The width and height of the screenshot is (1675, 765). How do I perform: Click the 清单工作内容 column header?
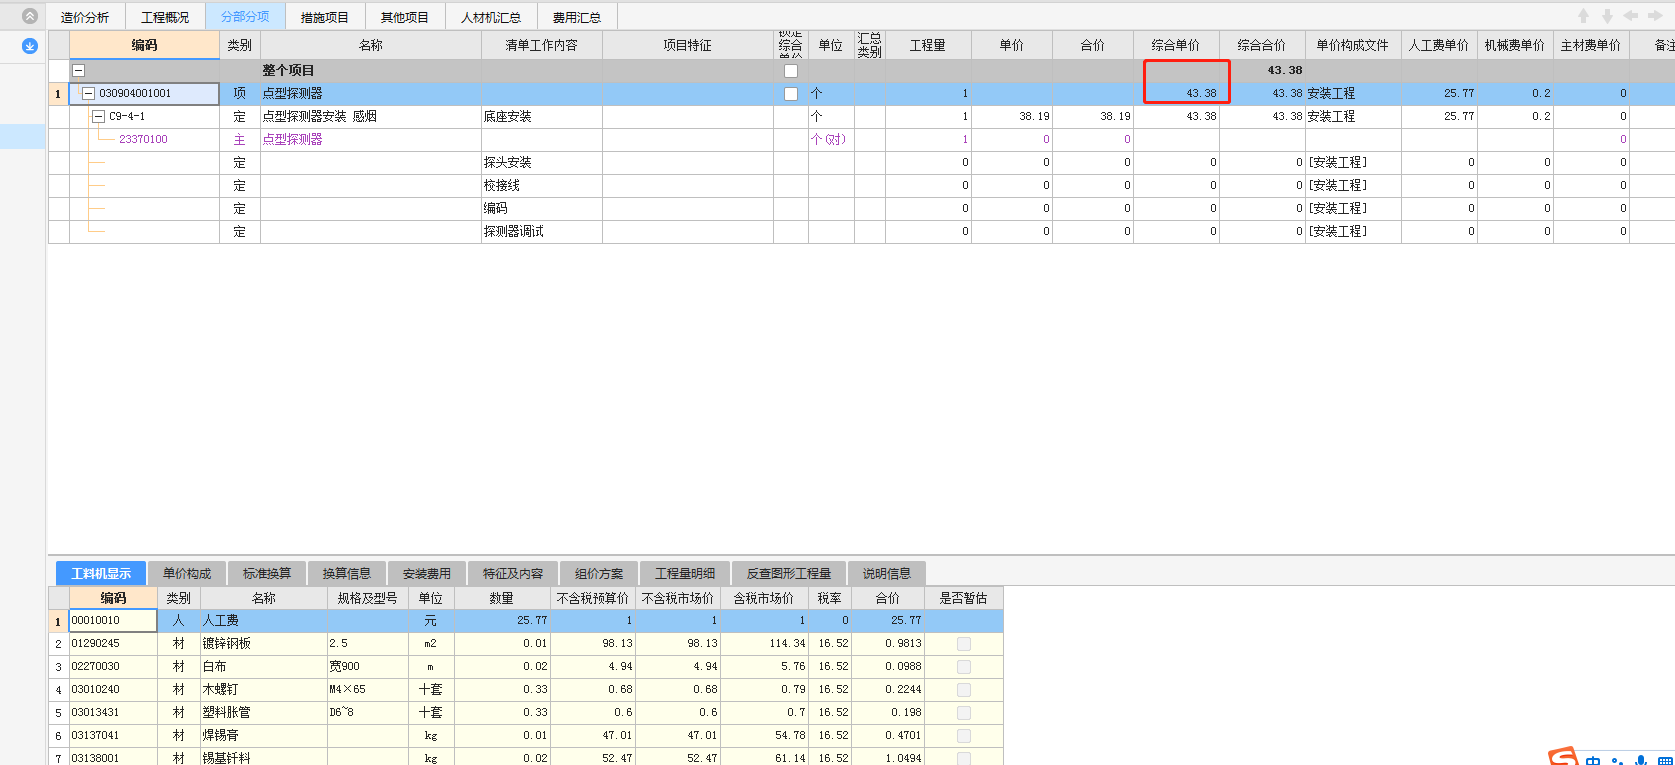541,45
